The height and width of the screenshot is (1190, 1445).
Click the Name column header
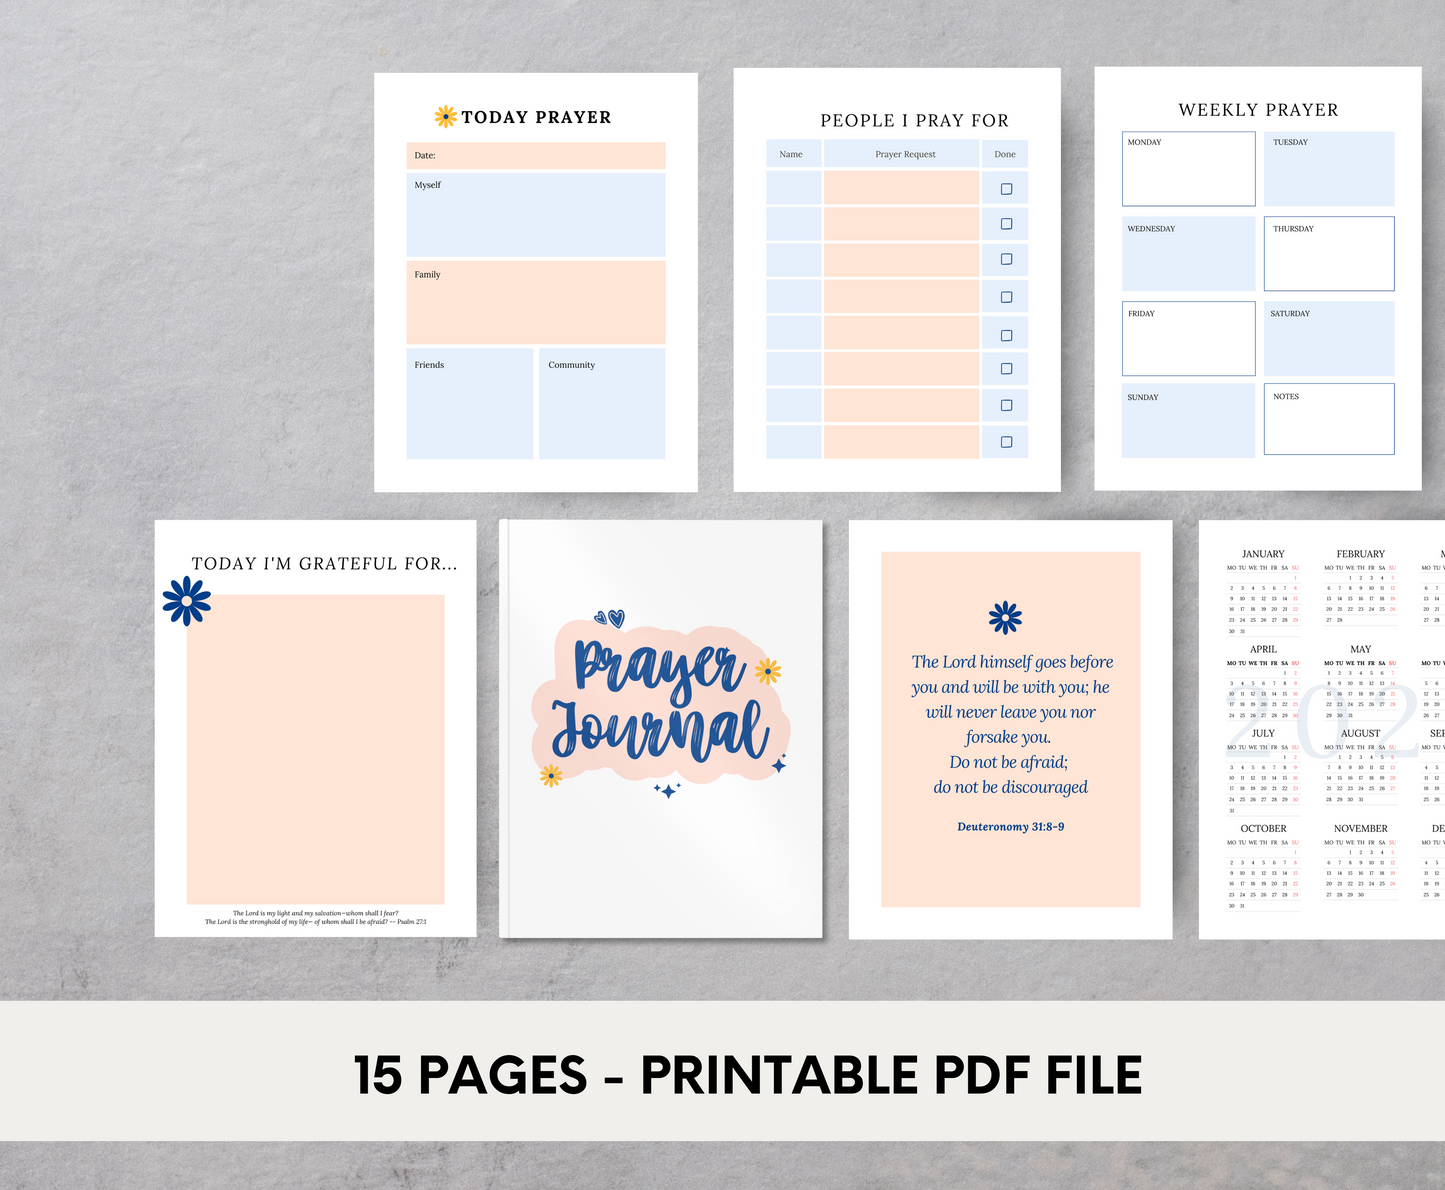[794, 154]
